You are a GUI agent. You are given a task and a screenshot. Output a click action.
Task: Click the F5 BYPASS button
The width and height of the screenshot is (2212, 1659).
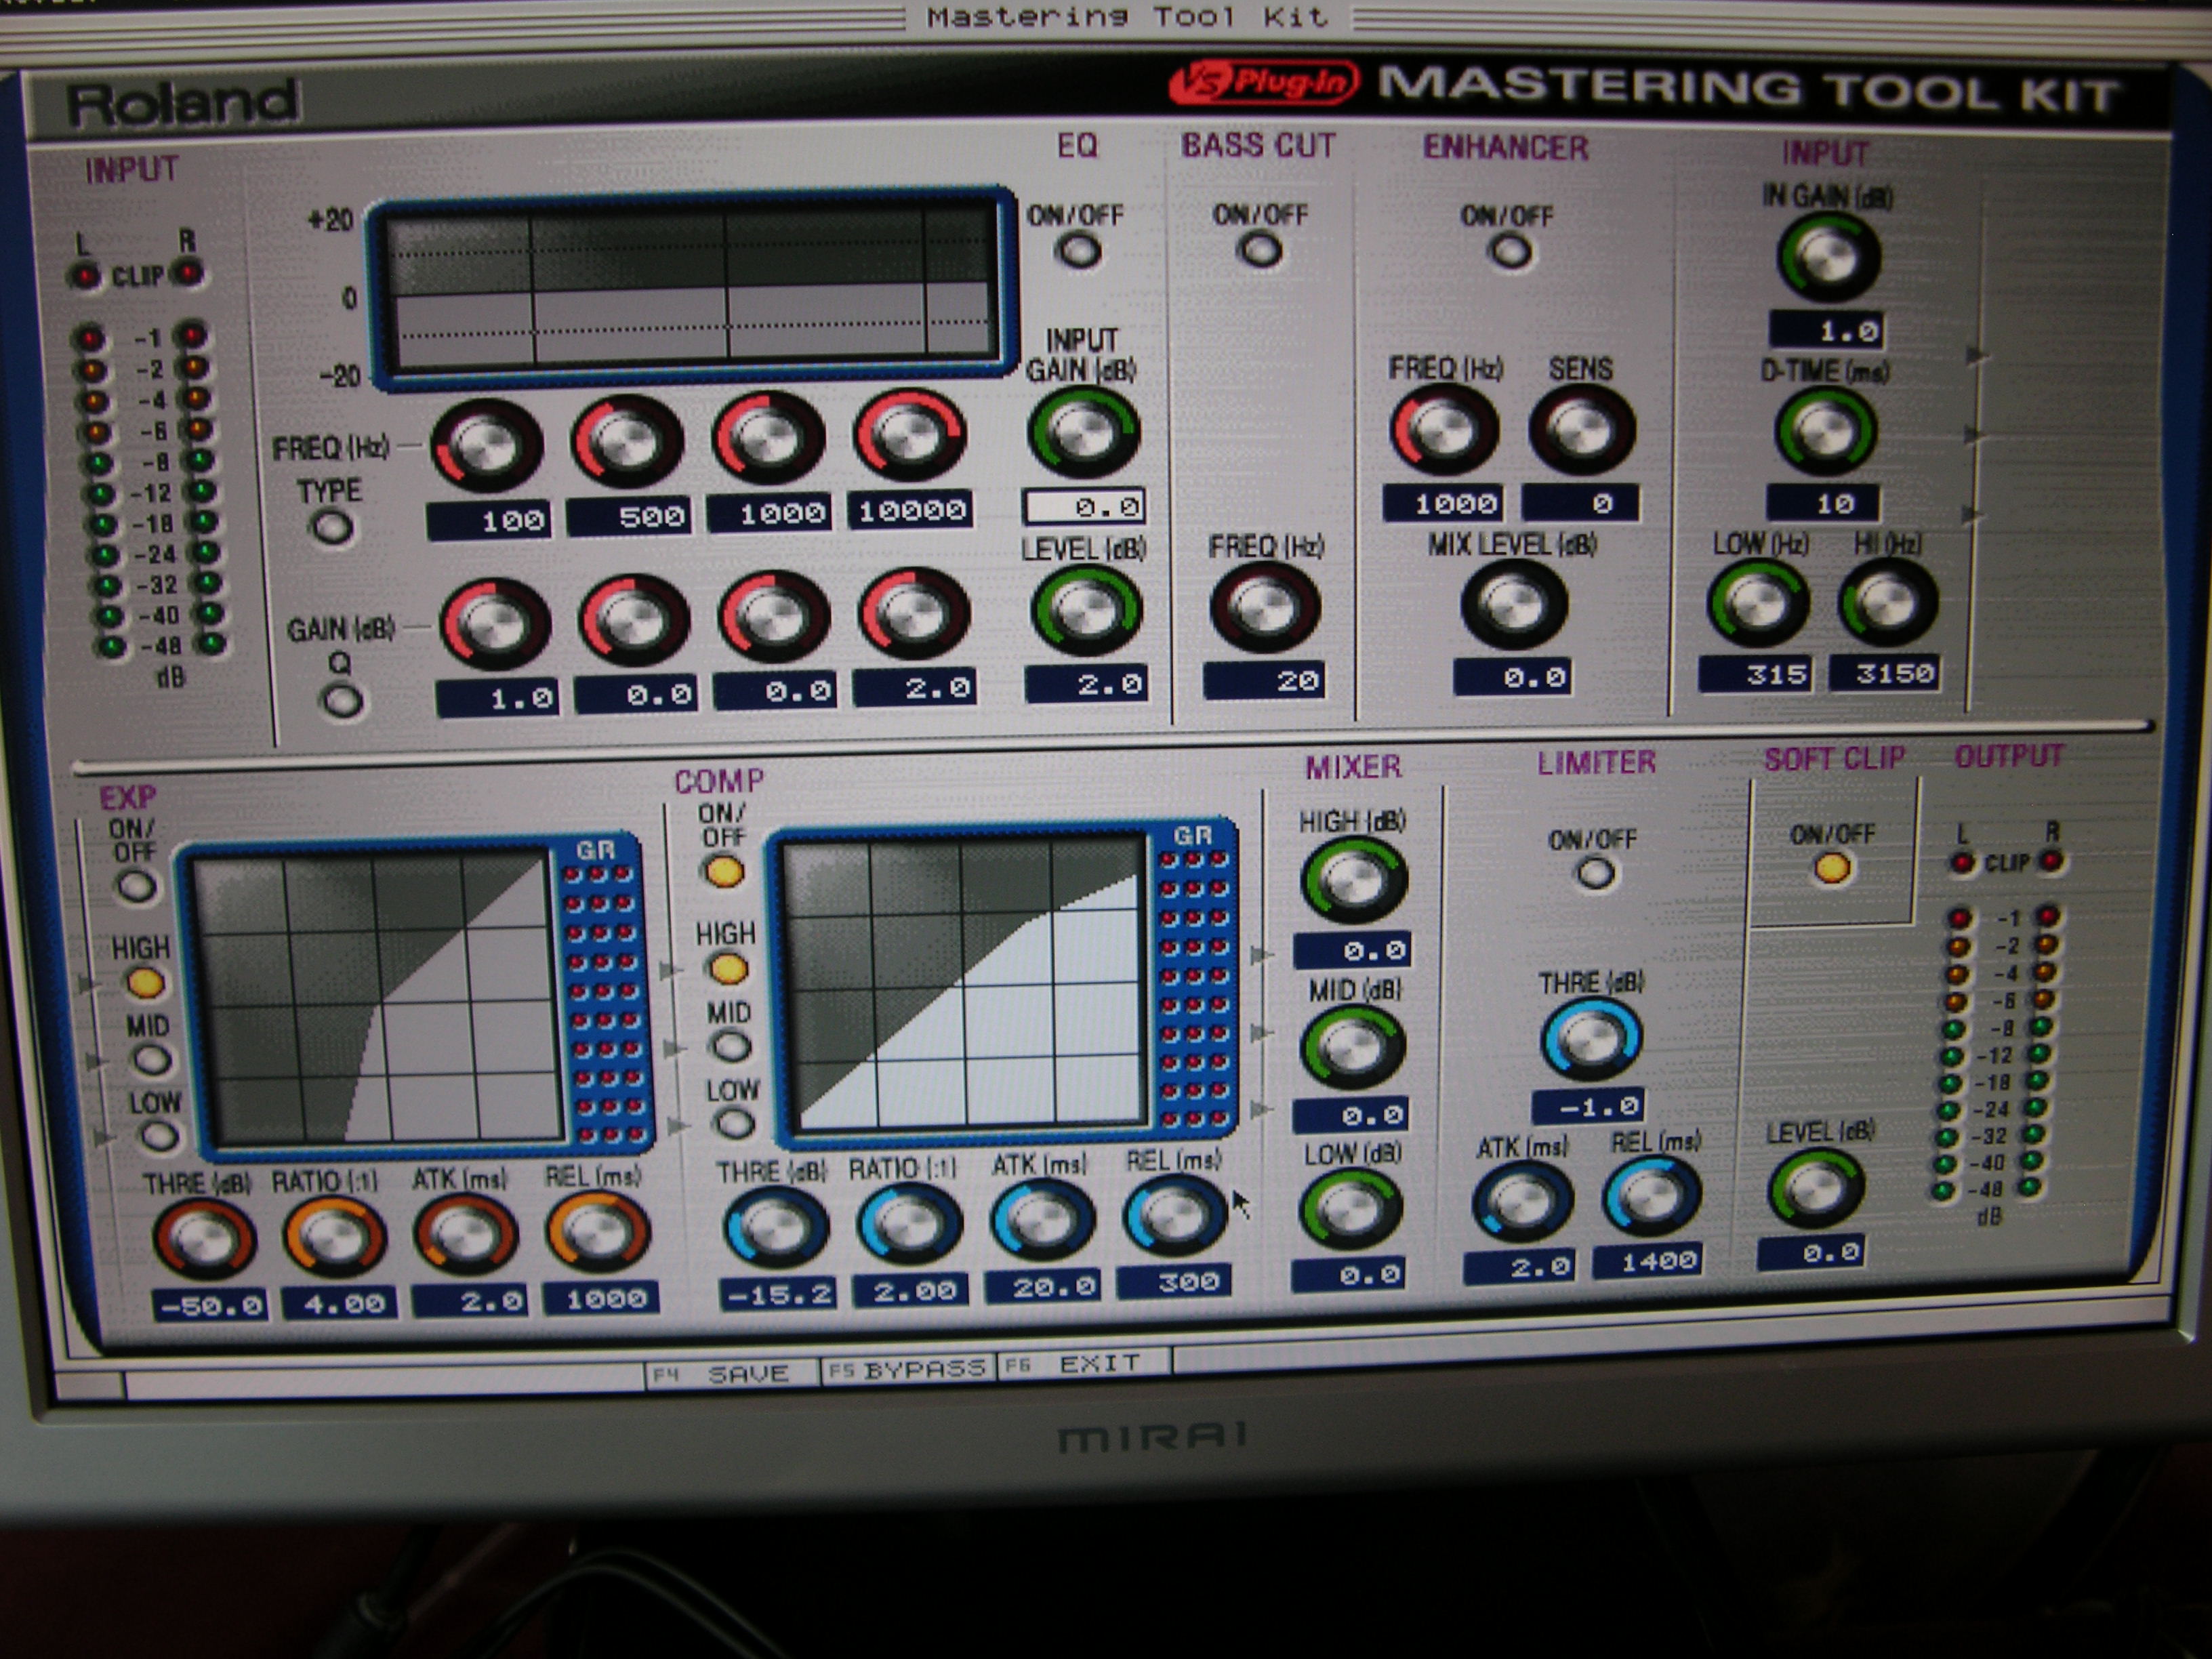[x=908, y=1368]
